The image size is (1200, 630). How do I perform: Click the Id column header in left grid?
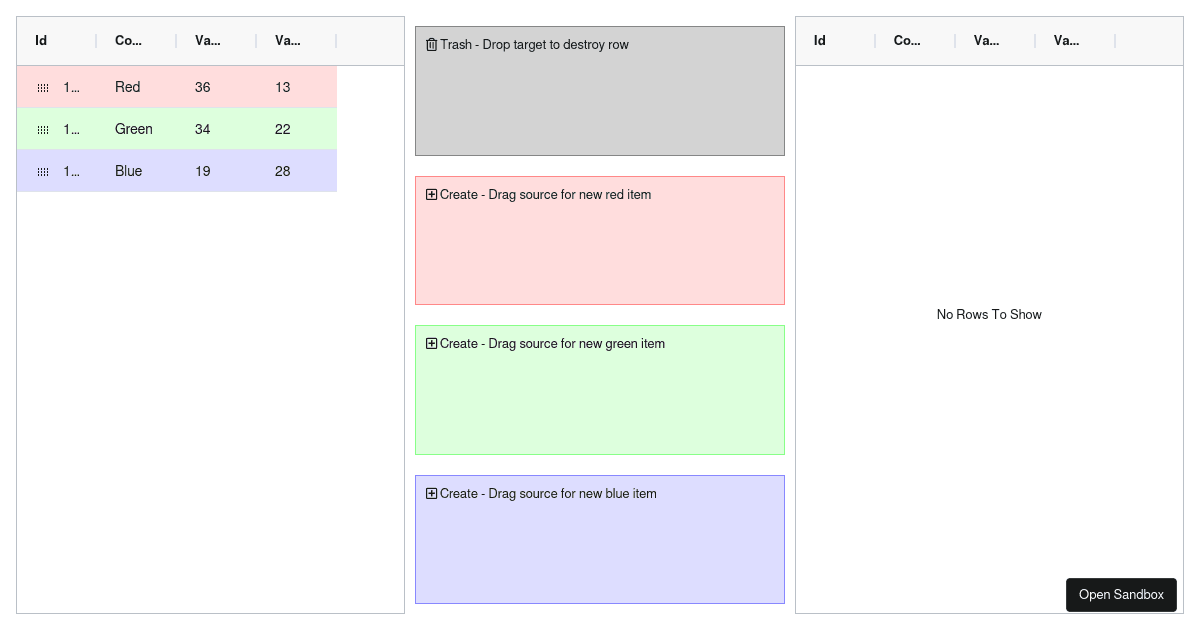tap(41, 40)
